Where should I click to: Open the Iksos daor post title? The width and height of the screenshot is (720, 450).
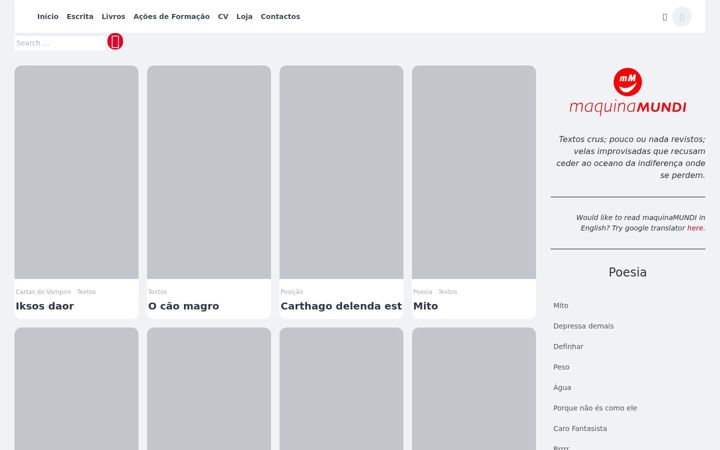45,306
